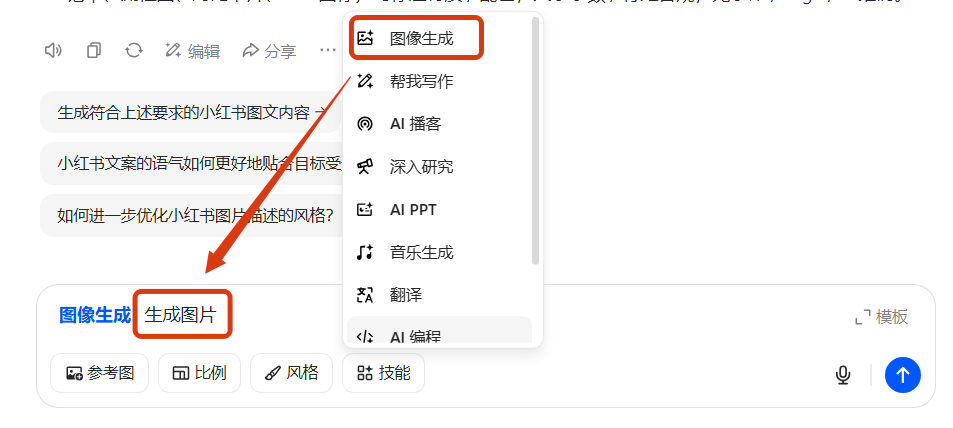Image resolution: width=953 pixels, height=428 pixels.
Task: Open the 风格 style selector
Action: [x=291, y=373]
